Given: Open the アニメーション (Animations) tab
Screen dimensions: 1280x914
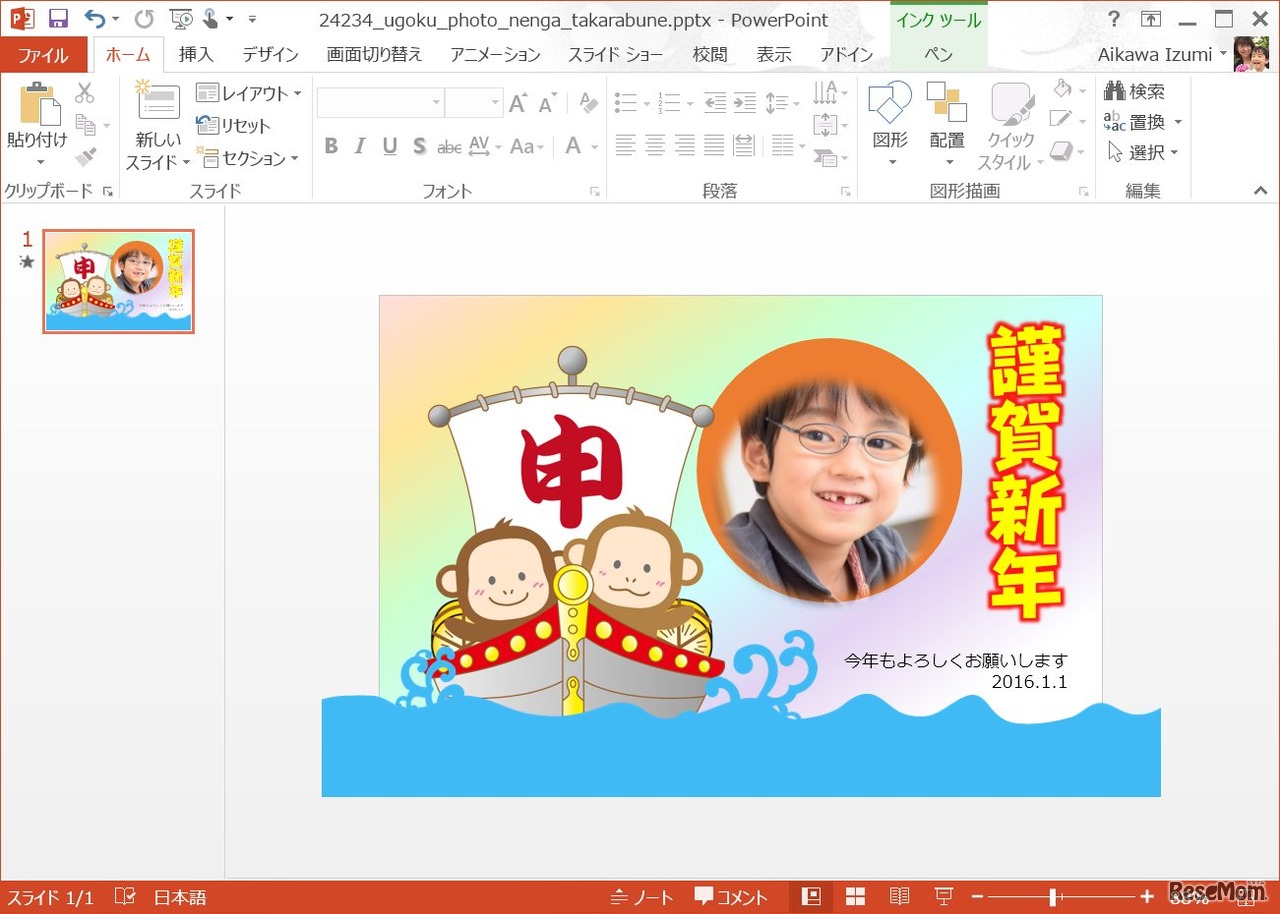Looking at the screenshot, I should coord(494,55).
